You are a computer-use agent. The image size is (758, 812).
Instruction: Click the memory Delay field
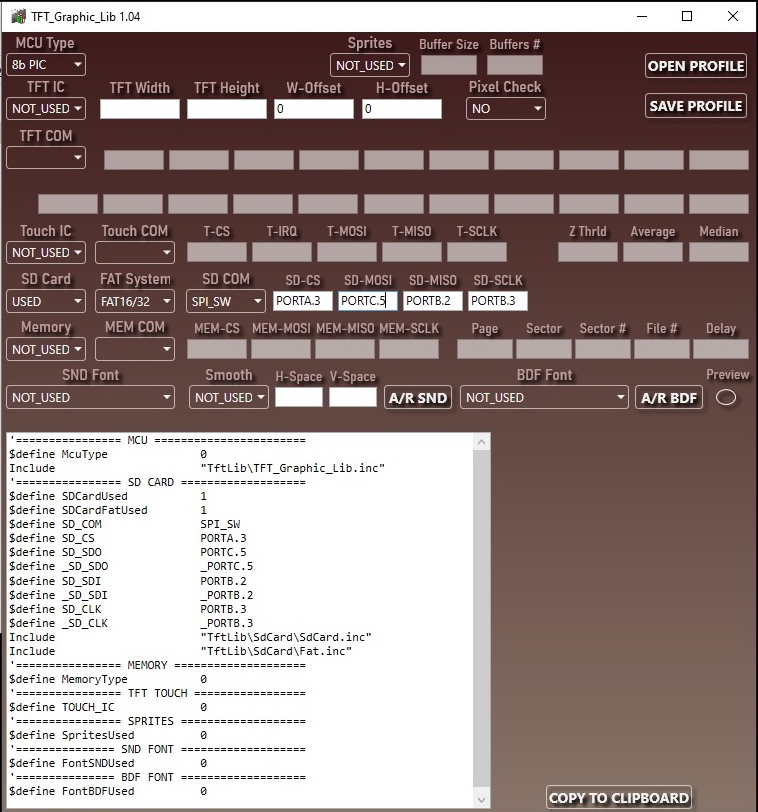(721, 349)
